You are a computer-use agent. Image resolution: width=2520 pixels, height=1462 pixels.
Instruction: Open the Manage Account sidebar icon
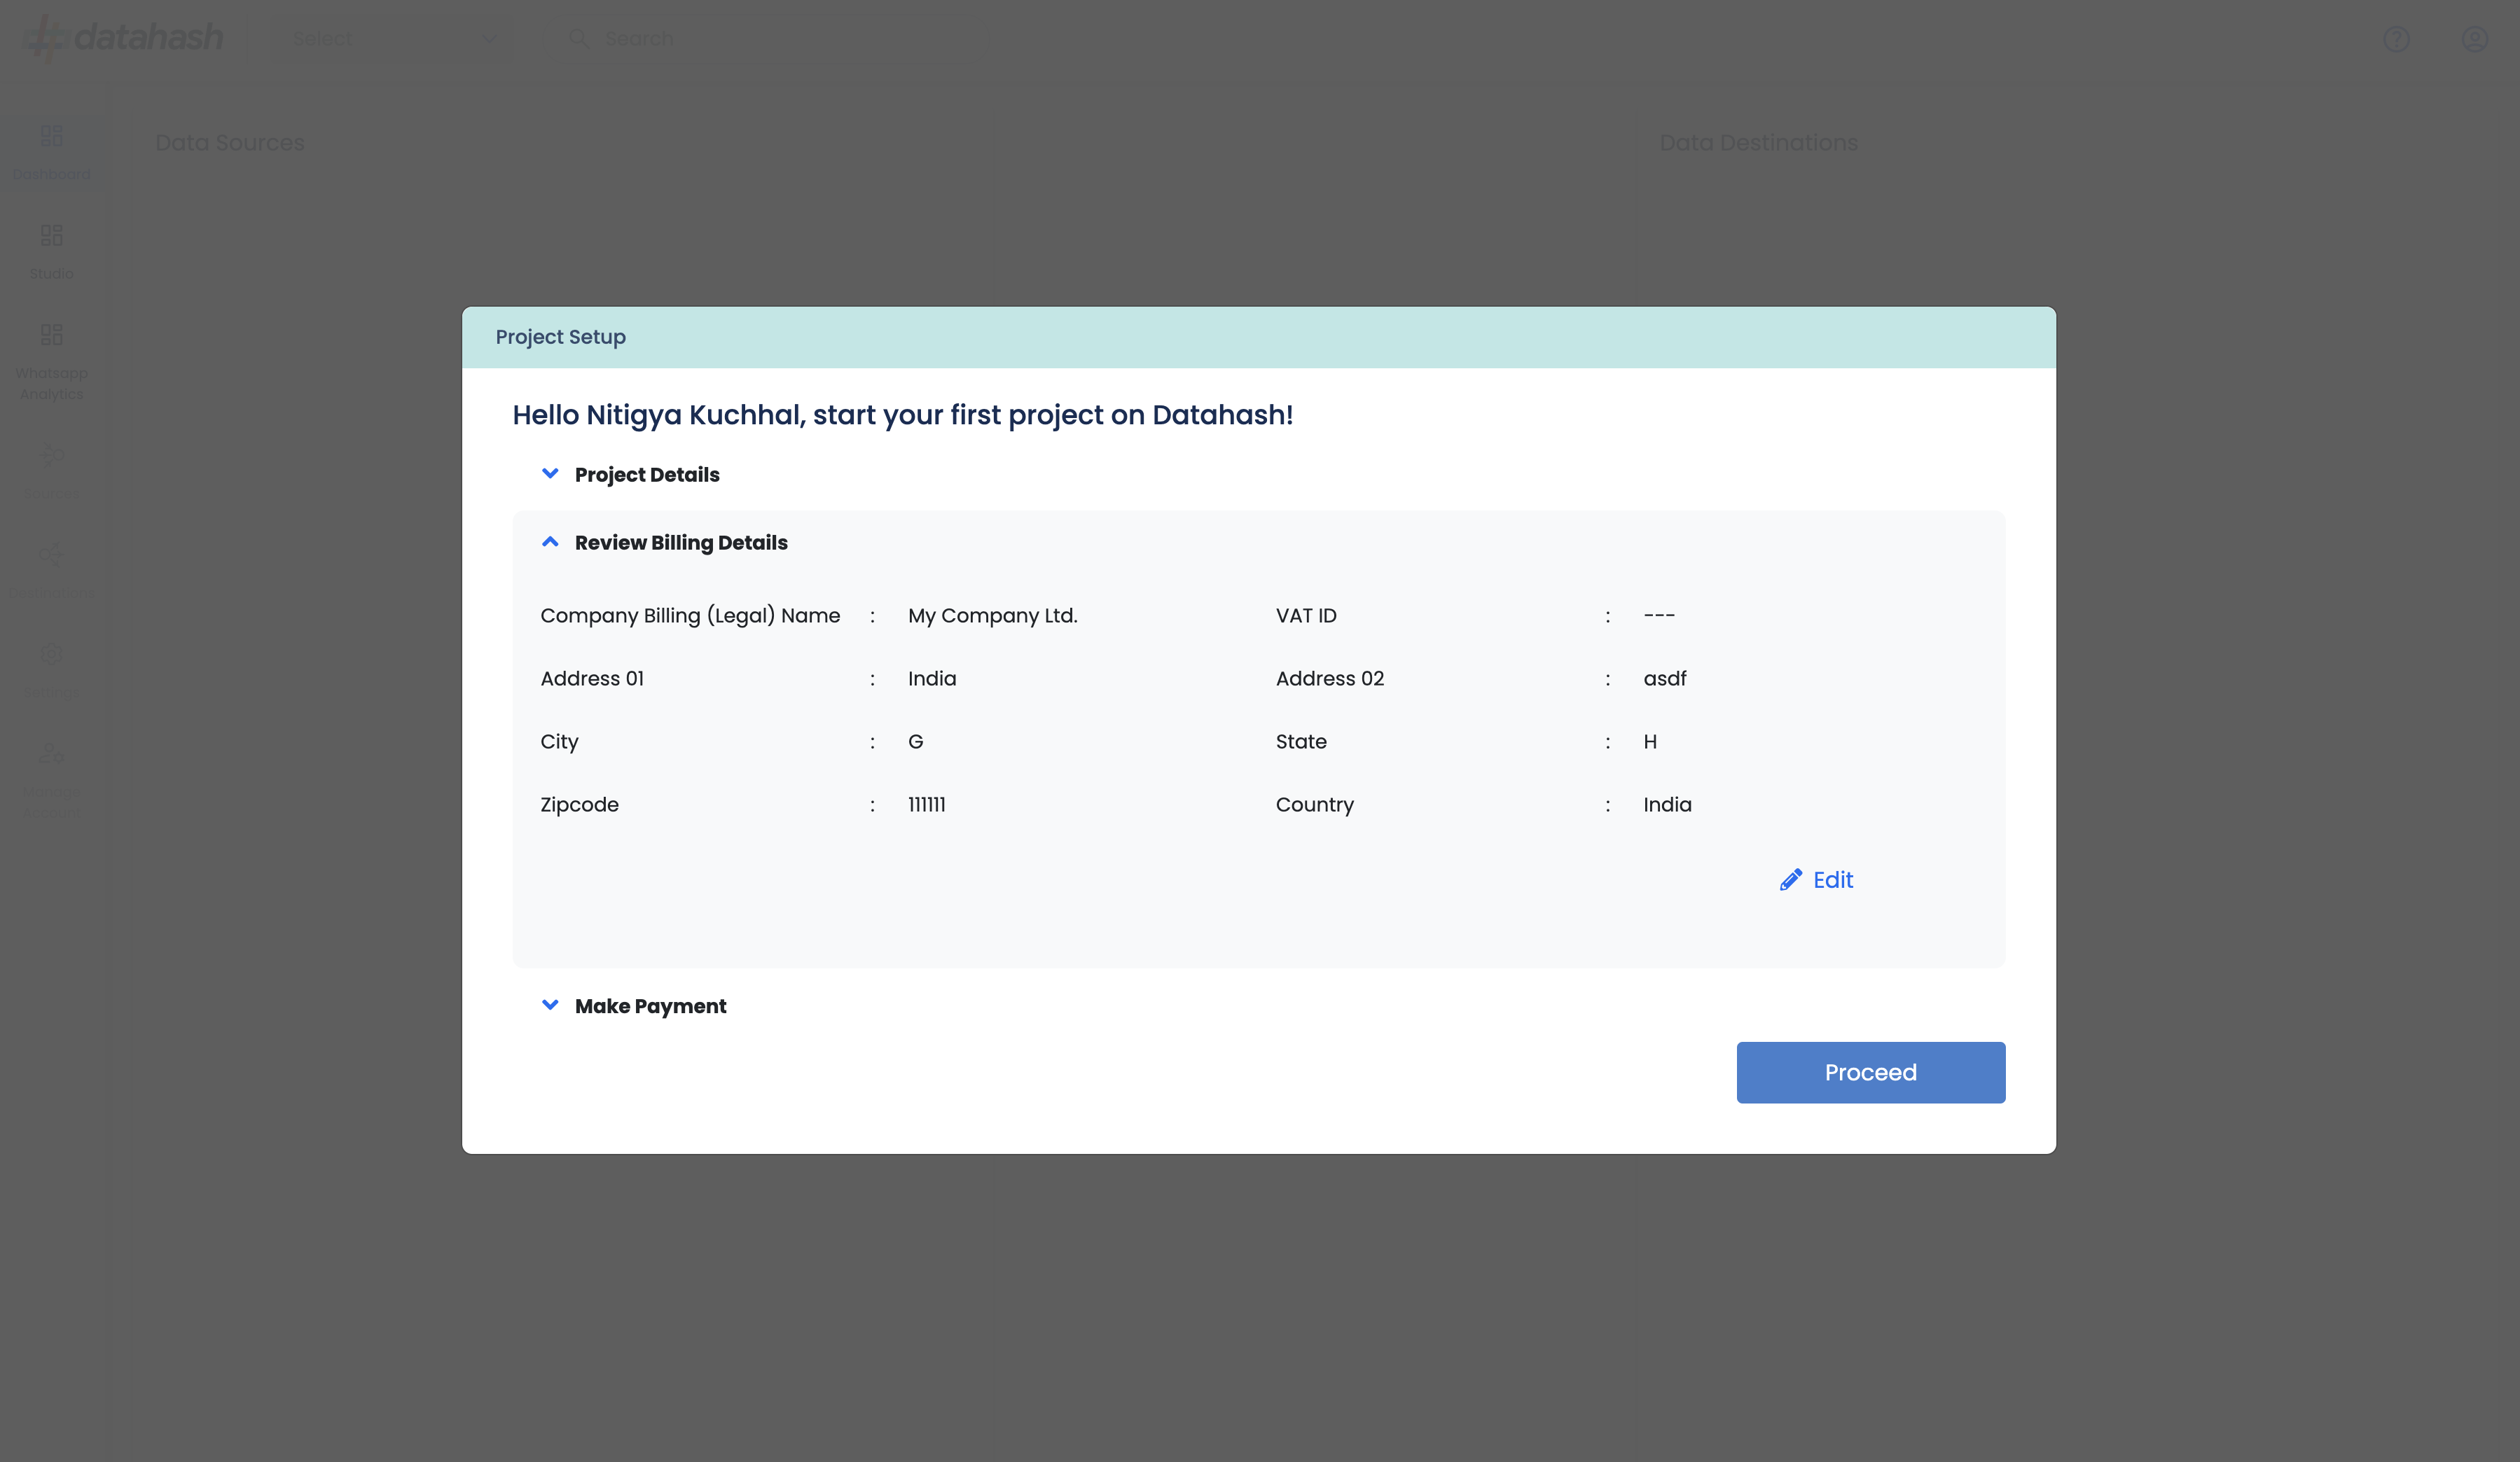click(x=51, y=753)
